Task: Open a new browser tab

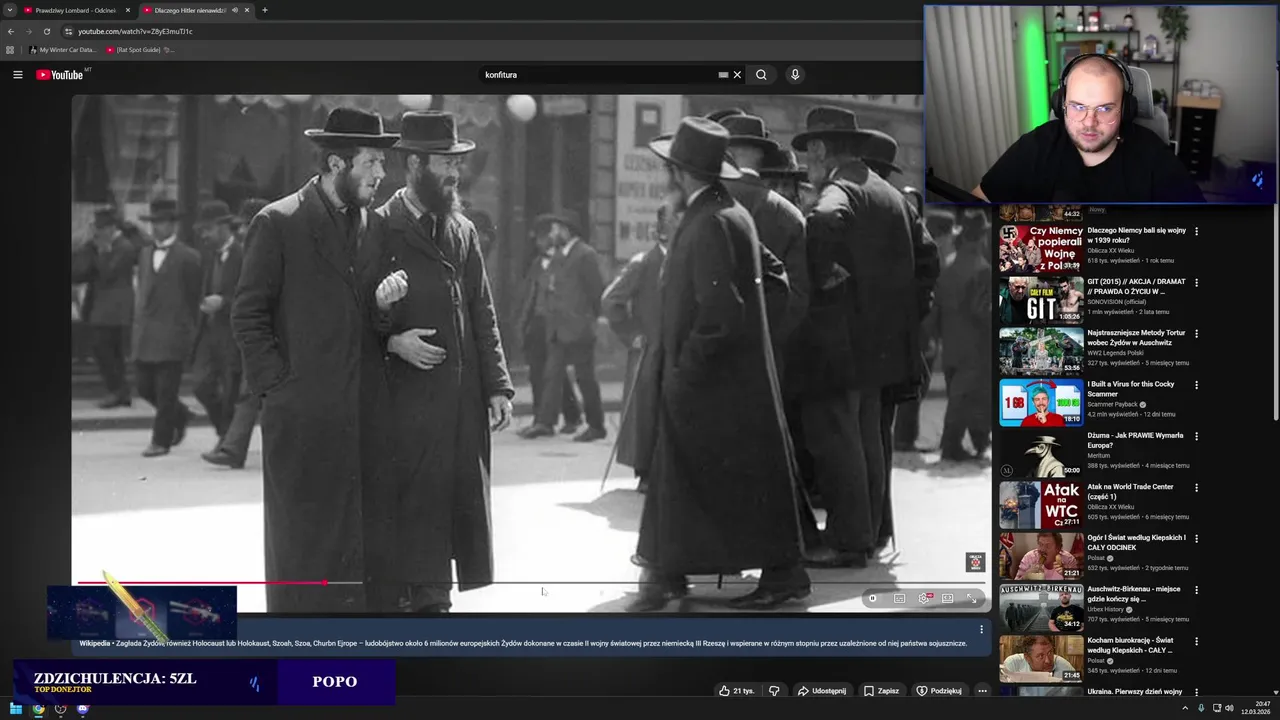Action: [x=264, y=10]
